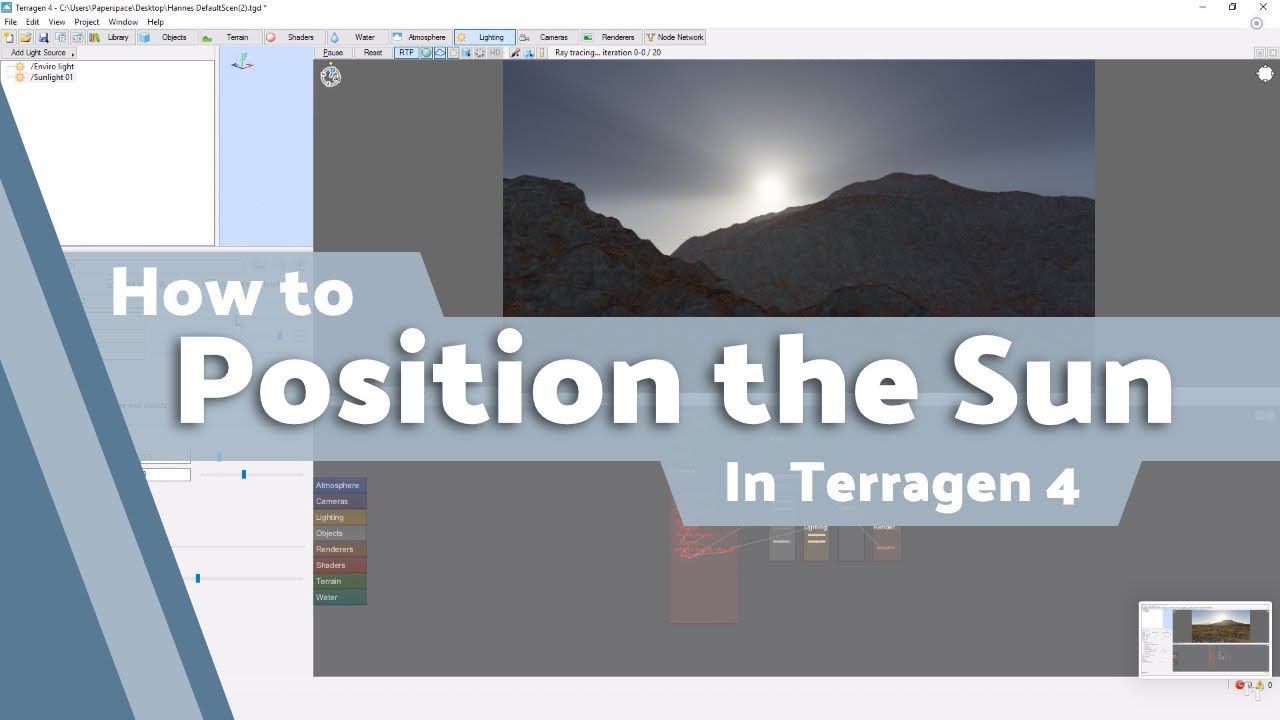Select Atmosphere in node network group list
The height and width of the screenshot is (720, 1280).
[340, 485]
